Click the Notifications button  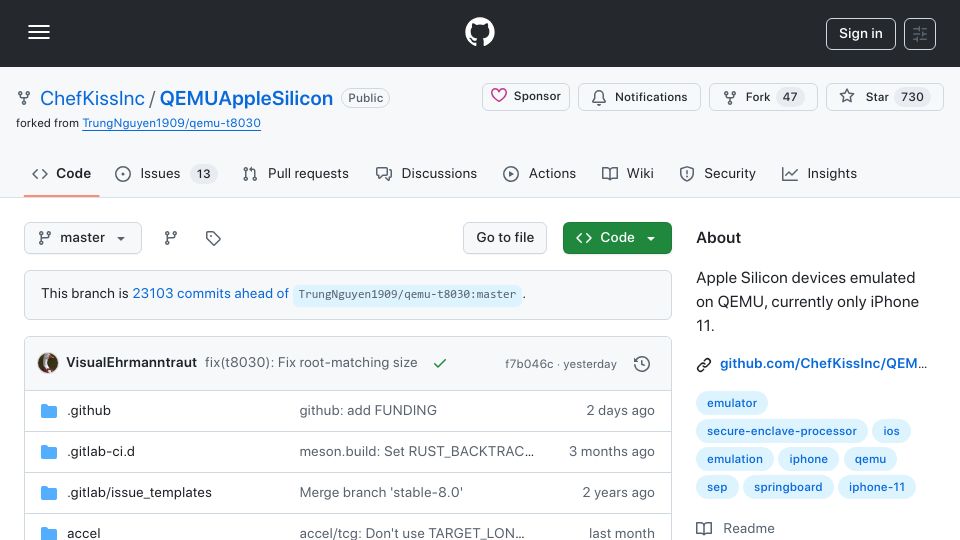pos(639,97)
